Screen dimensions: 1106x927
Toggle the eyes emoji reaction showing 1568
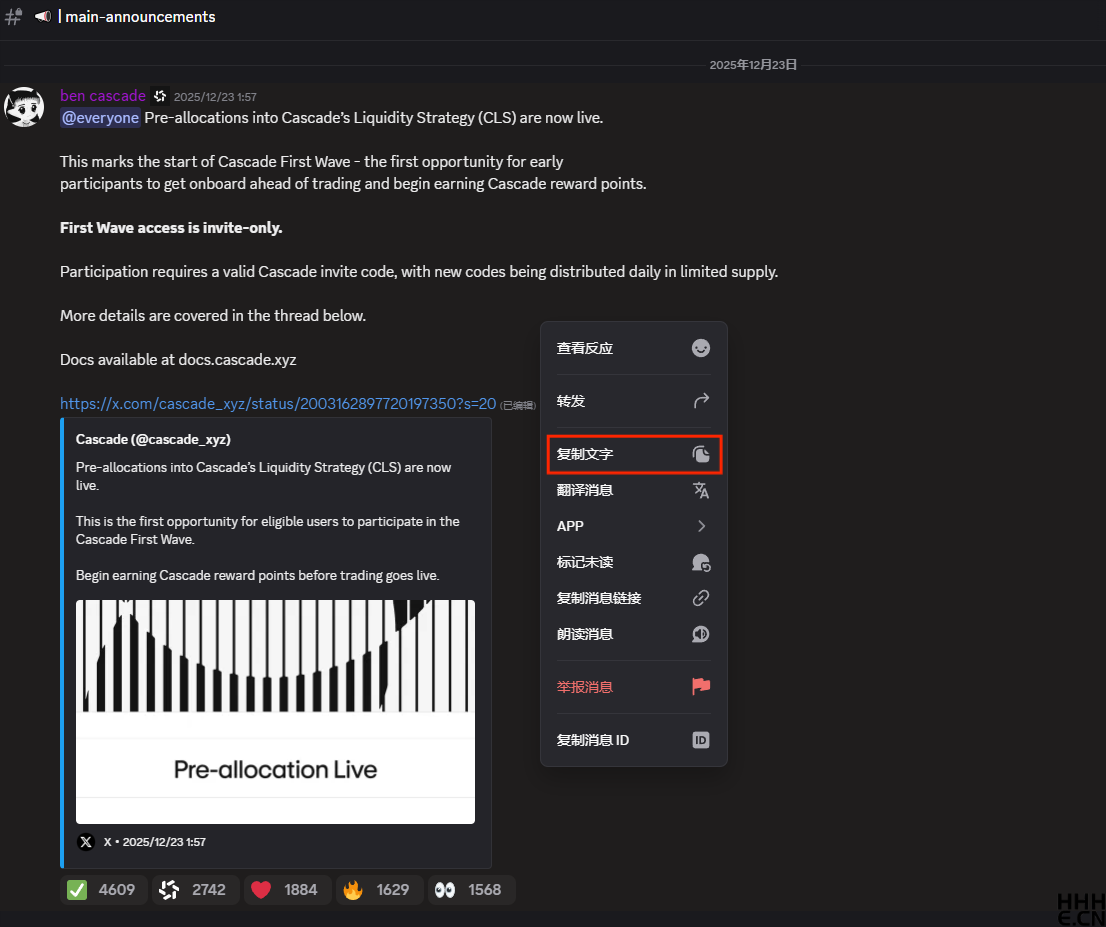(470, 889)
